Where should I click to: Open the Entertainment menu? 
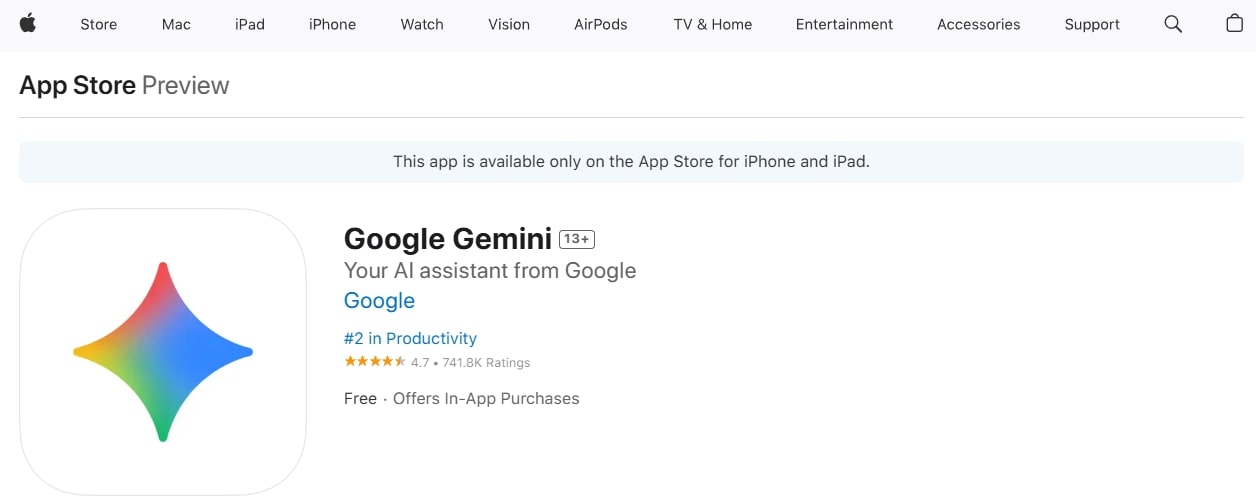[x=845, y=24]
